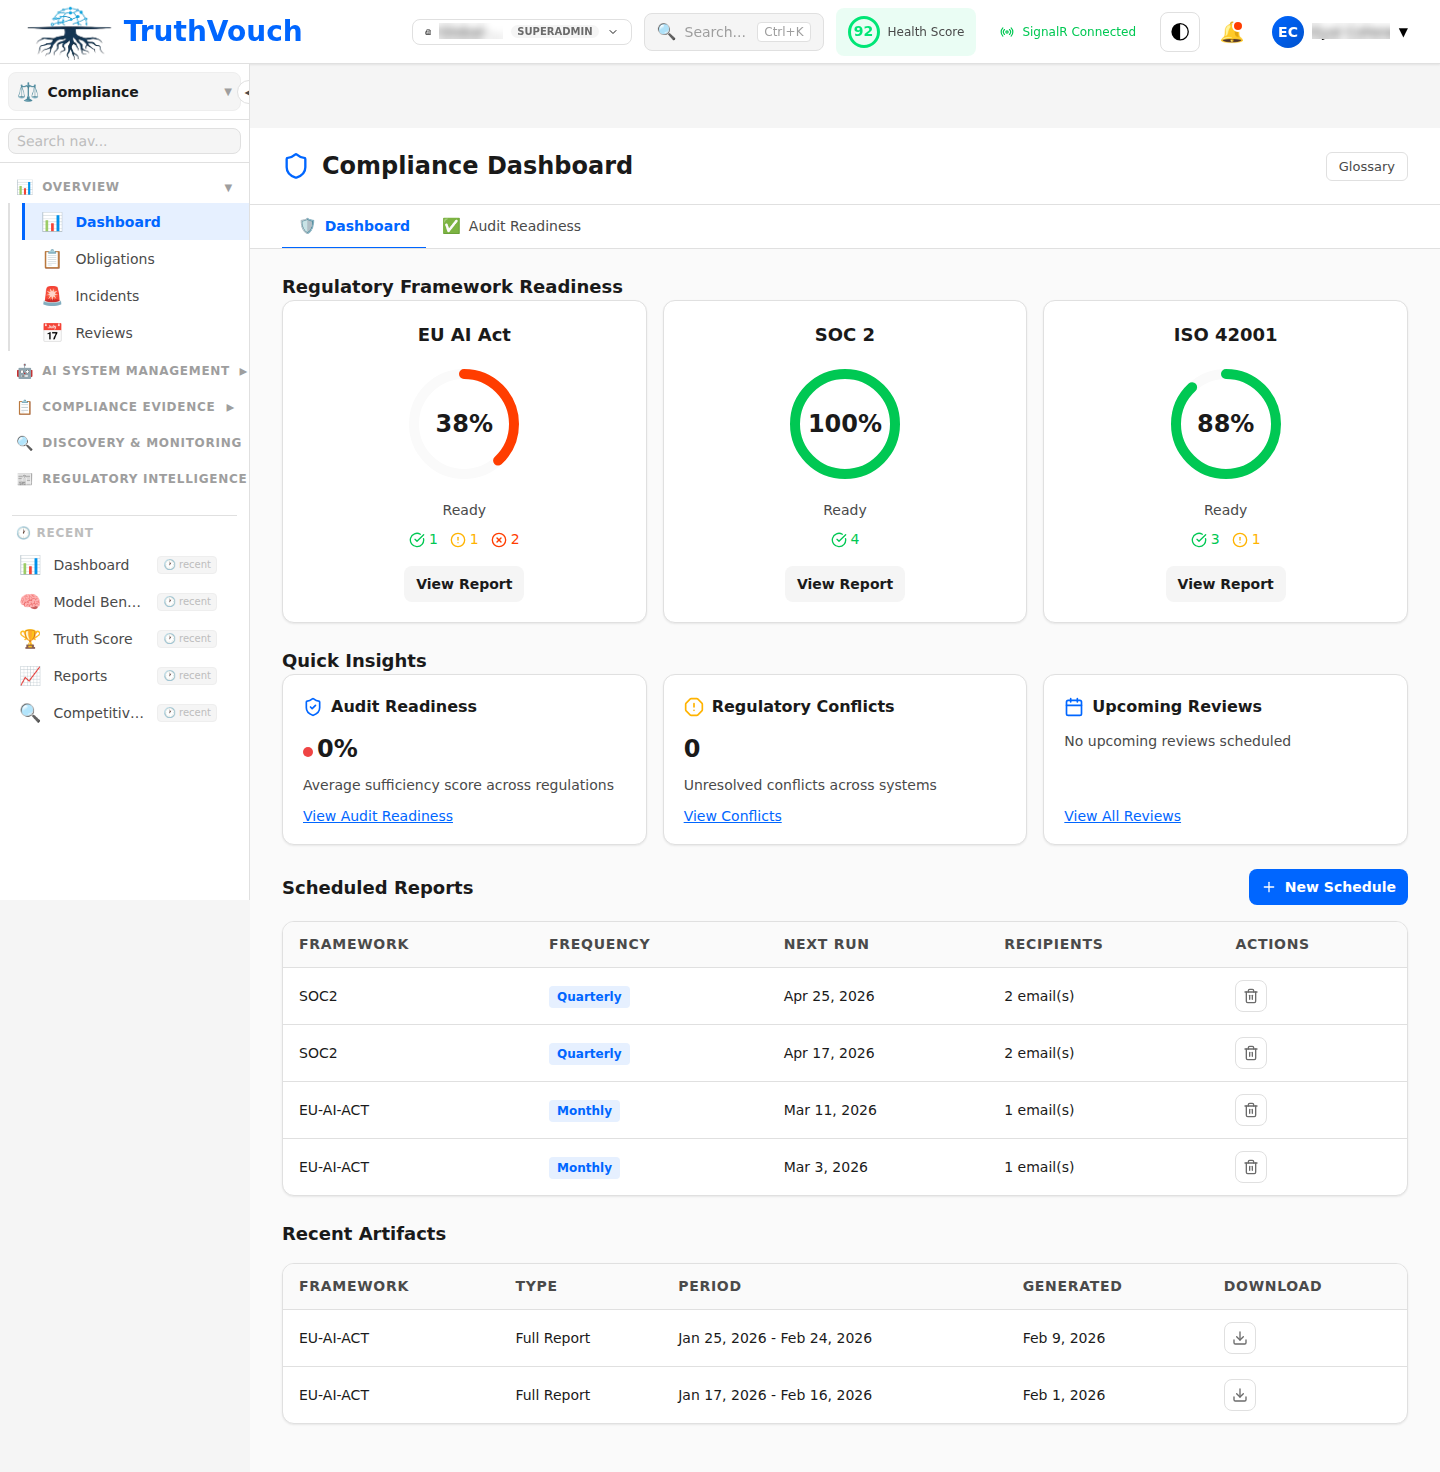
Task: Click the Health Score indicator
Action: coord(905,31)
